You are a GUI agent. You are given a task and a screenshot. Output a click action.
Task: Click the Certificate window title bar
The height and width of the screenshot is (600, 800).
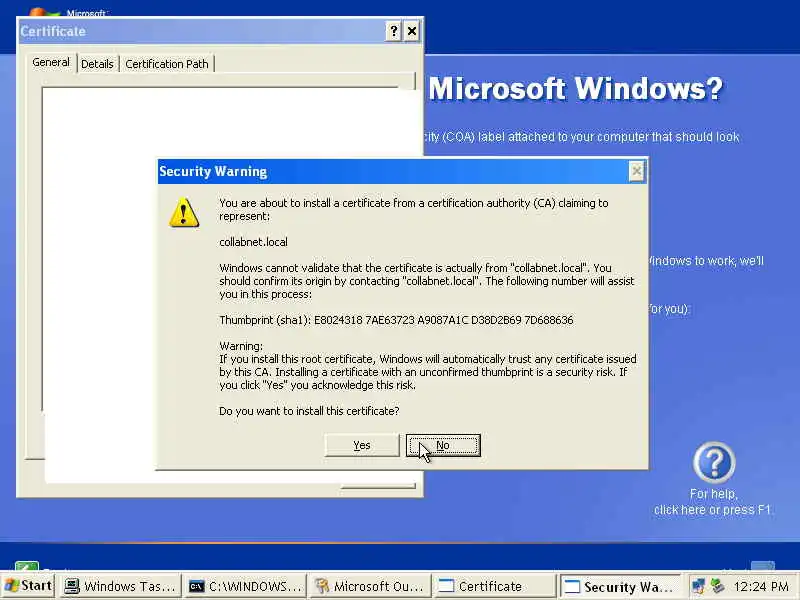[x=202, y=32]
